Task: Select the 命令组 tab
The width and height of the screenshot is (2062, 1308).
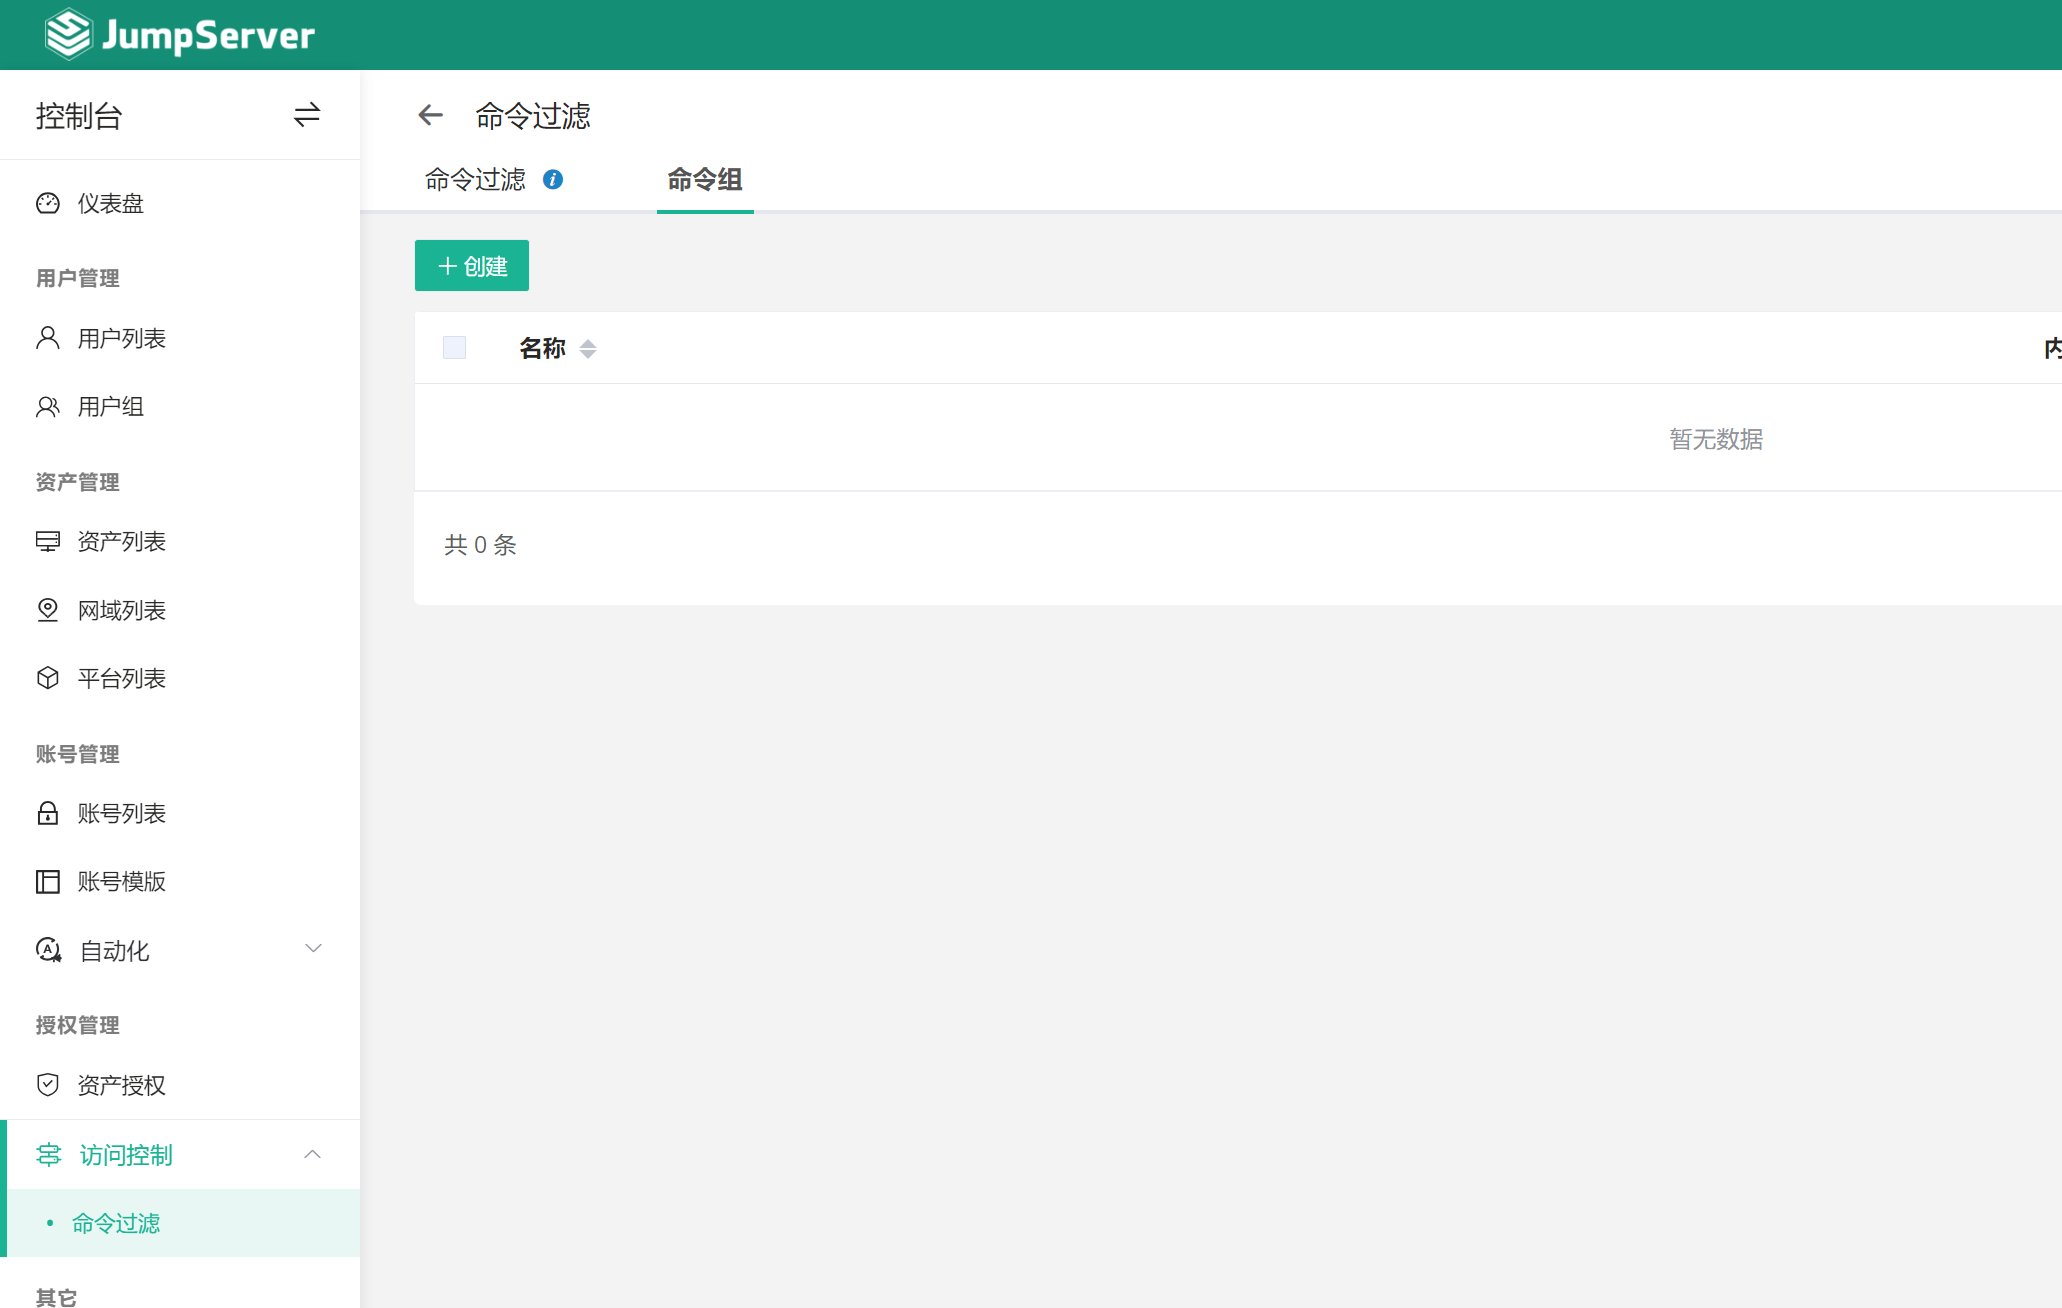Action: tap(705, 180)
